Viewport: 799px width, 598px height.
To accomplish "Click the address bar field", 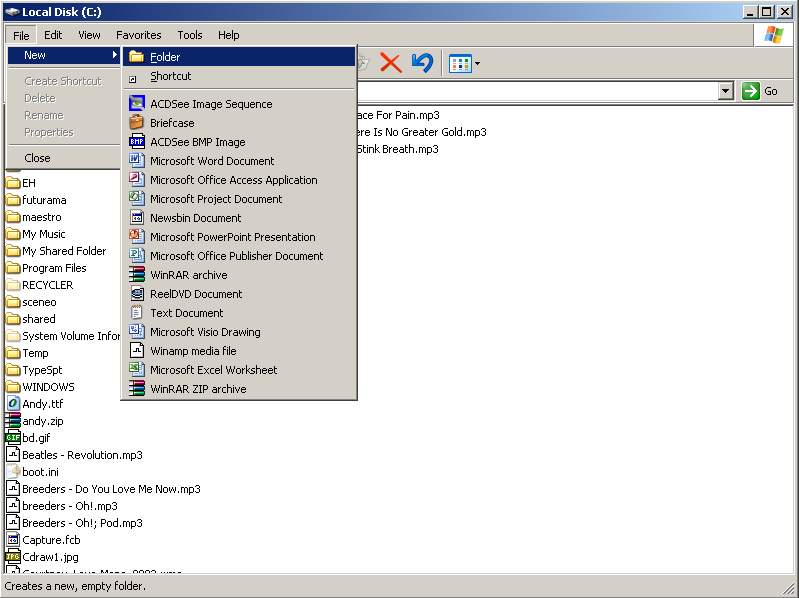I will (537, 92).
